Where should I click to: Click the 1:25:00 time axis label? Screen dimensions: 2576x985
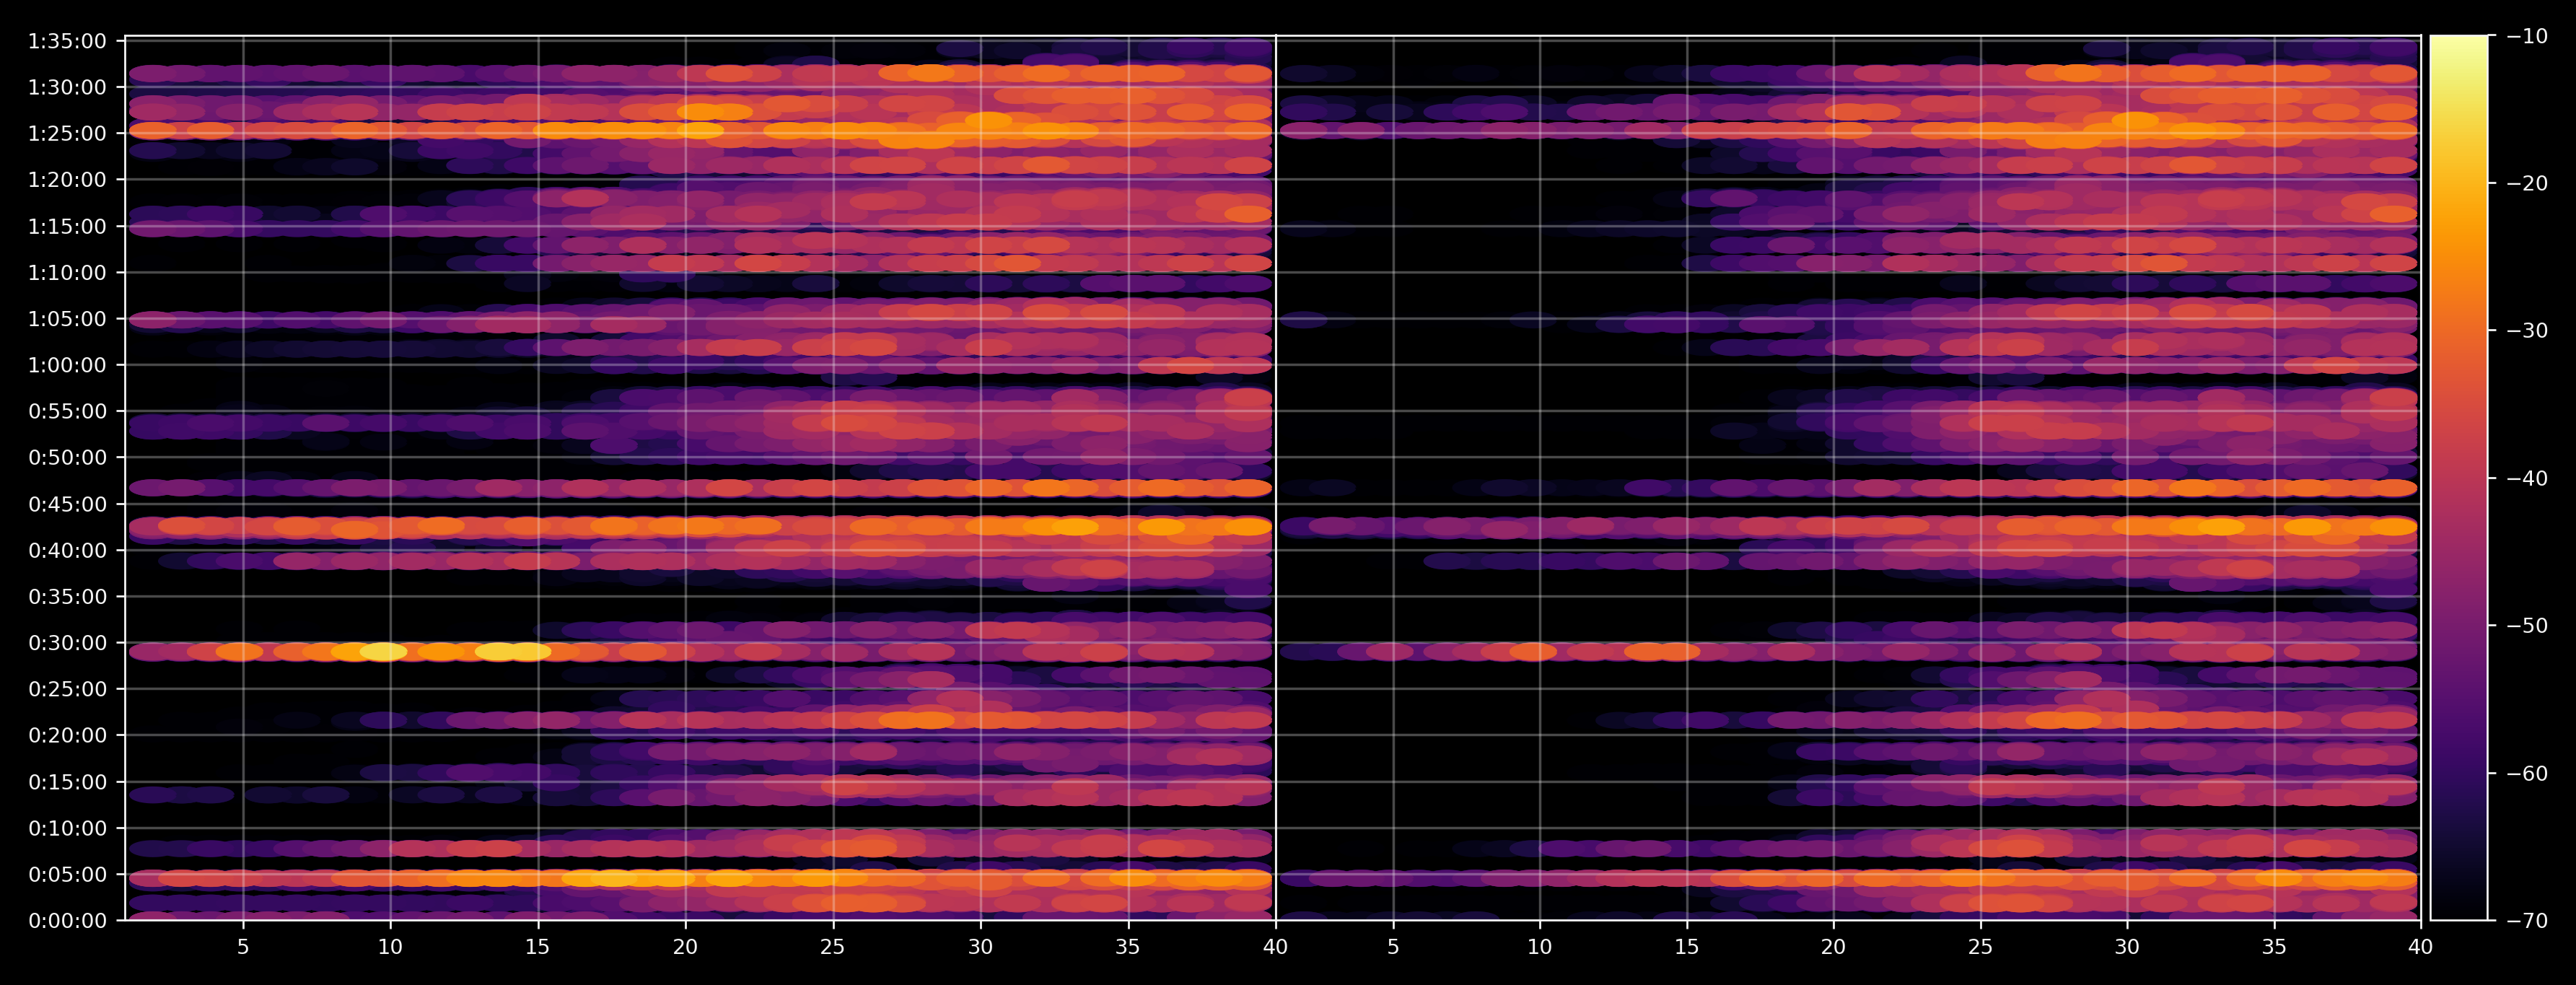point(67,133)
